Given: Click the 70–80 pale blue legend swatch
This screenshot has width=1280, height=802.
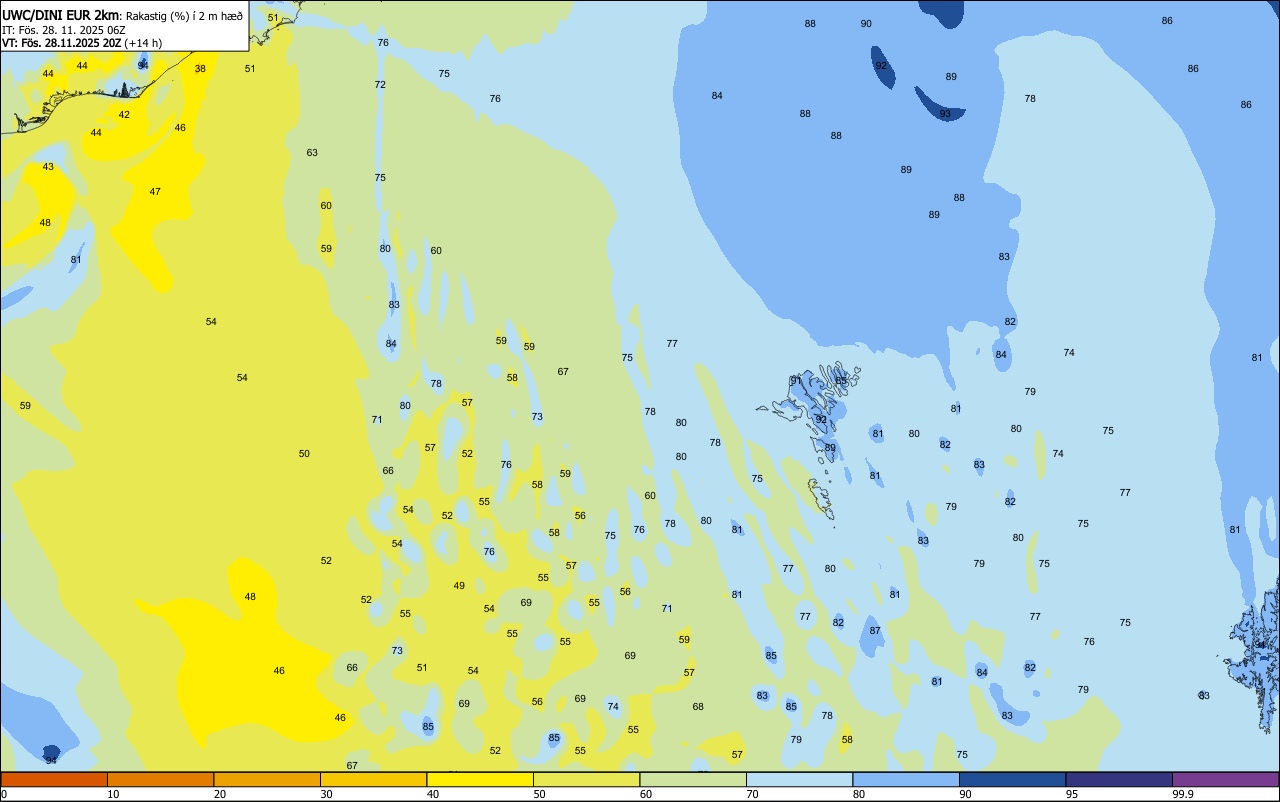Looking at the screenshot, I should click(799, 779).
